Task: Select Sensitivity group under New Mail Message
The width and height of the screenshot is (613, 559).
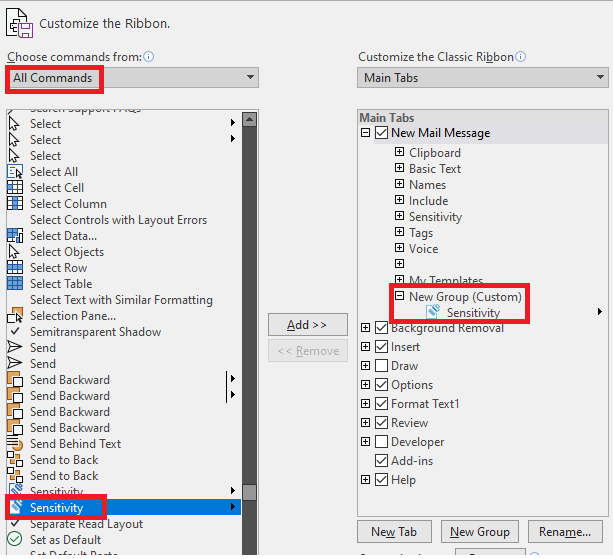Action: (x=435, y=217)
